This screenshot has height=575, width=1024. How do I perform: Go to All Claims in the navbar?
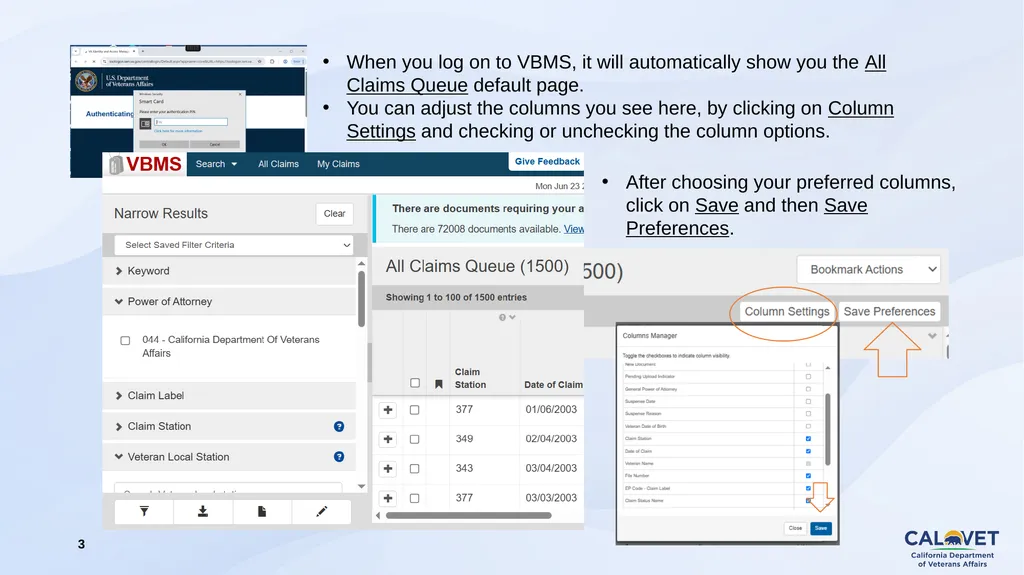click(278, 164)
